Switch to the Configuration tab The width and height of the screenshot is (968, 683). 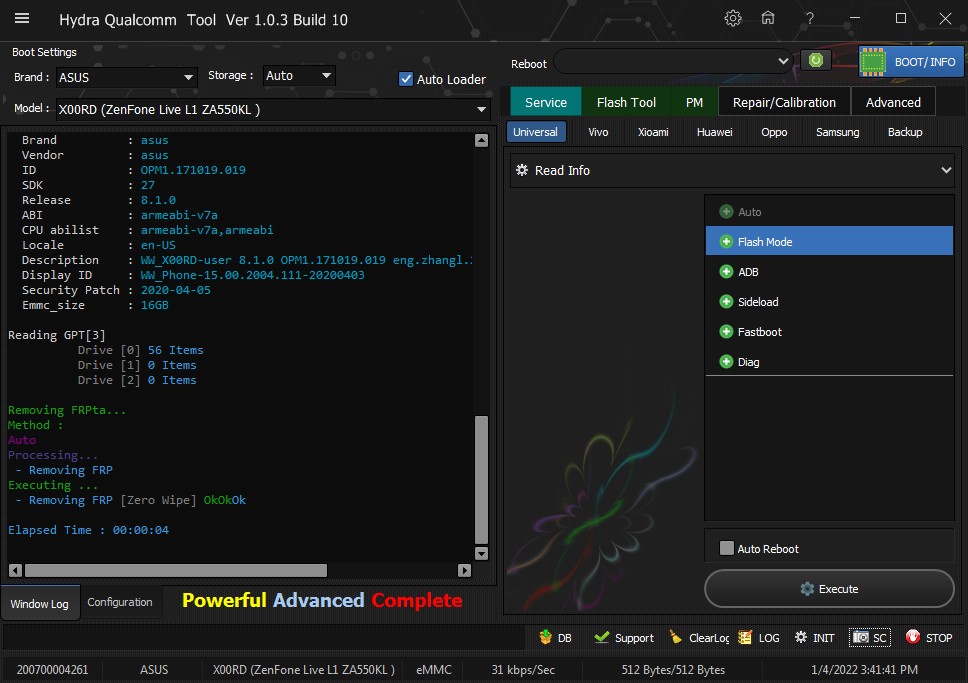[x=120, y=601]
